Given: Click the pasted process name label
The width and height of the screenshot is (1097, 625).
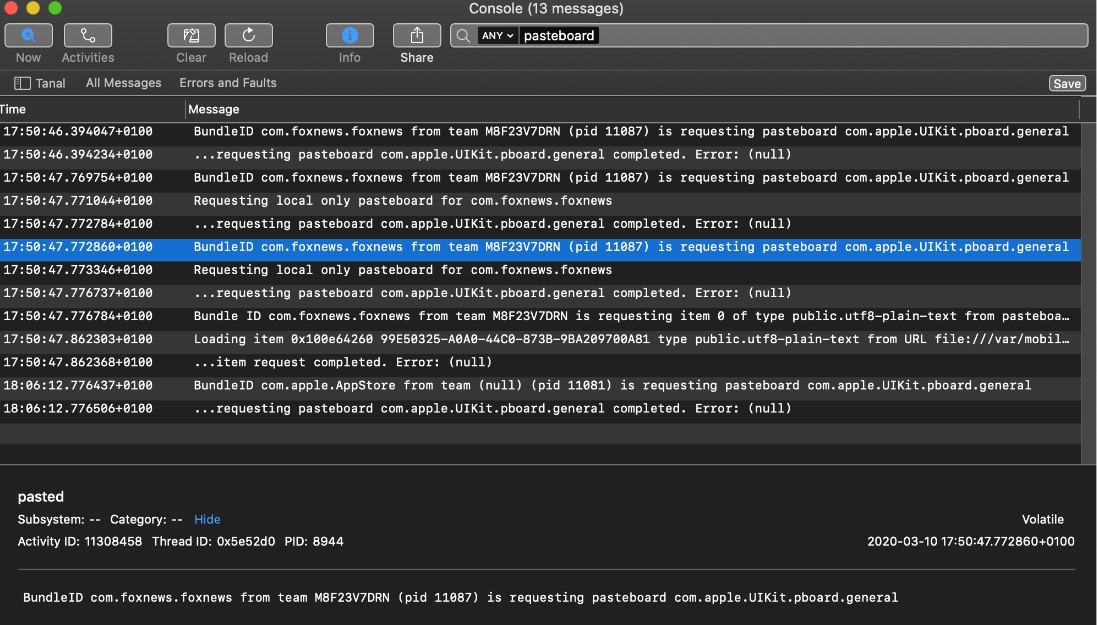Looking at the screenshot, I should click(x=41, y=497).
